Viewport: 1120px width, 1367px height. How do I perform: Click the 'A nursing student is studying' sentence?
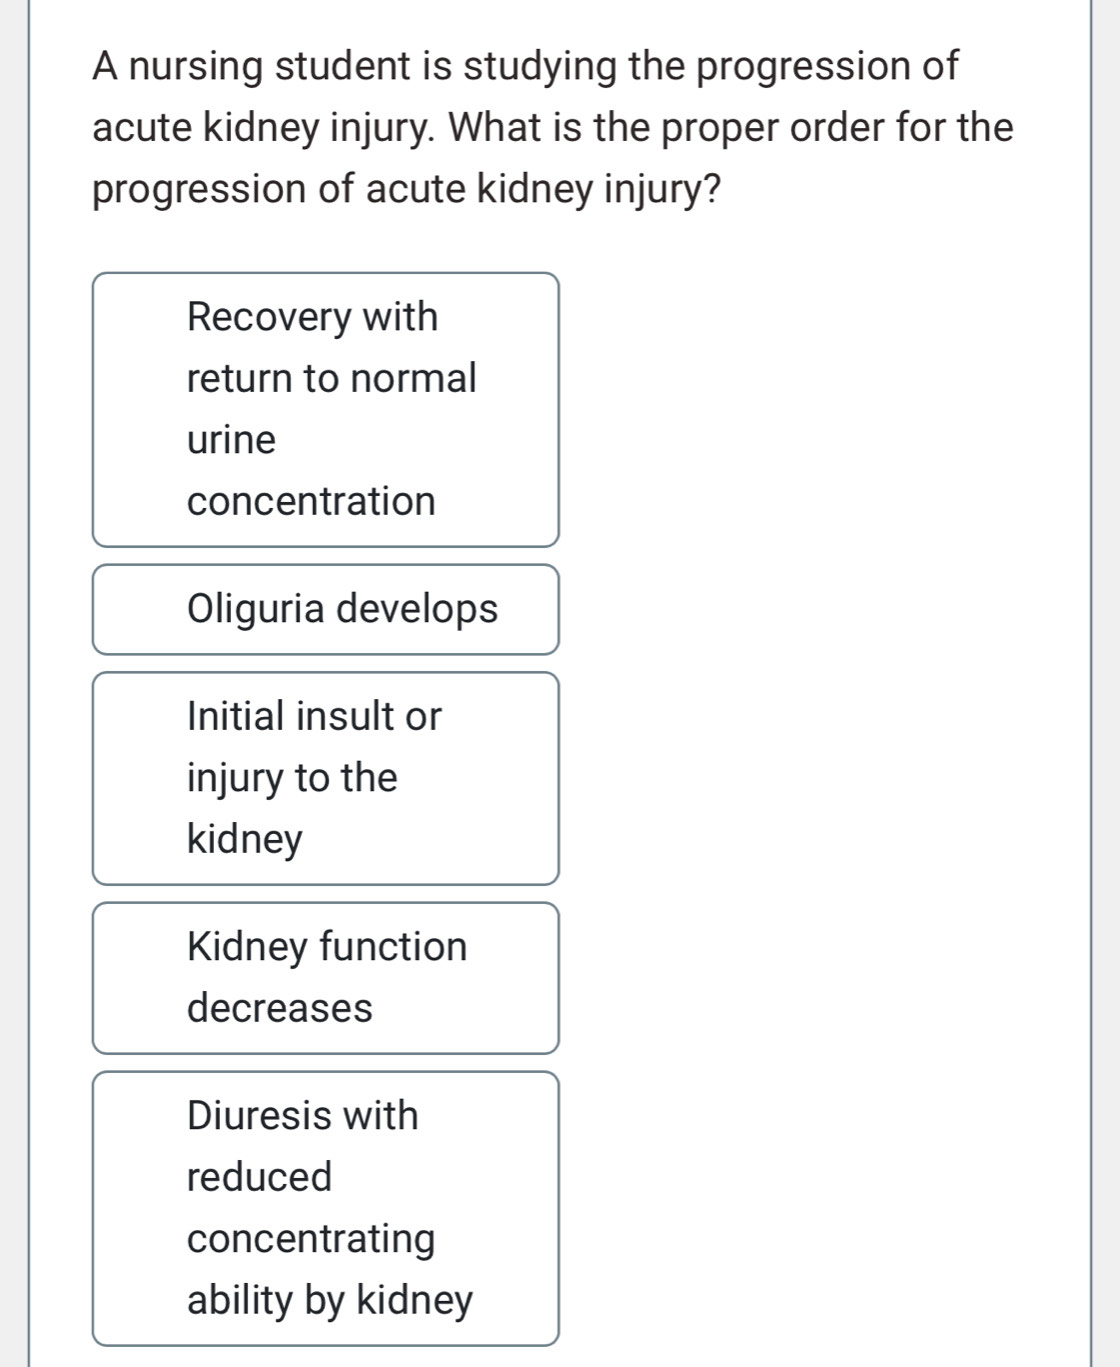(525, 67)
